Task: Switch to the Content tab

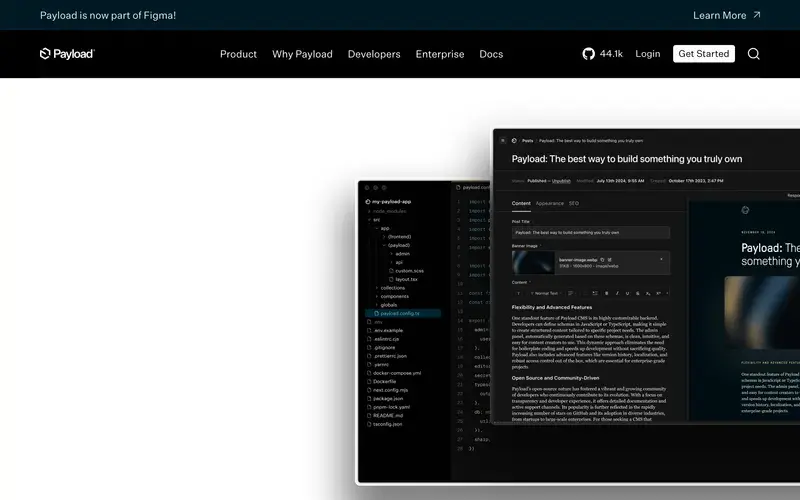Action: pyautogui.click(x=521, y=203)
